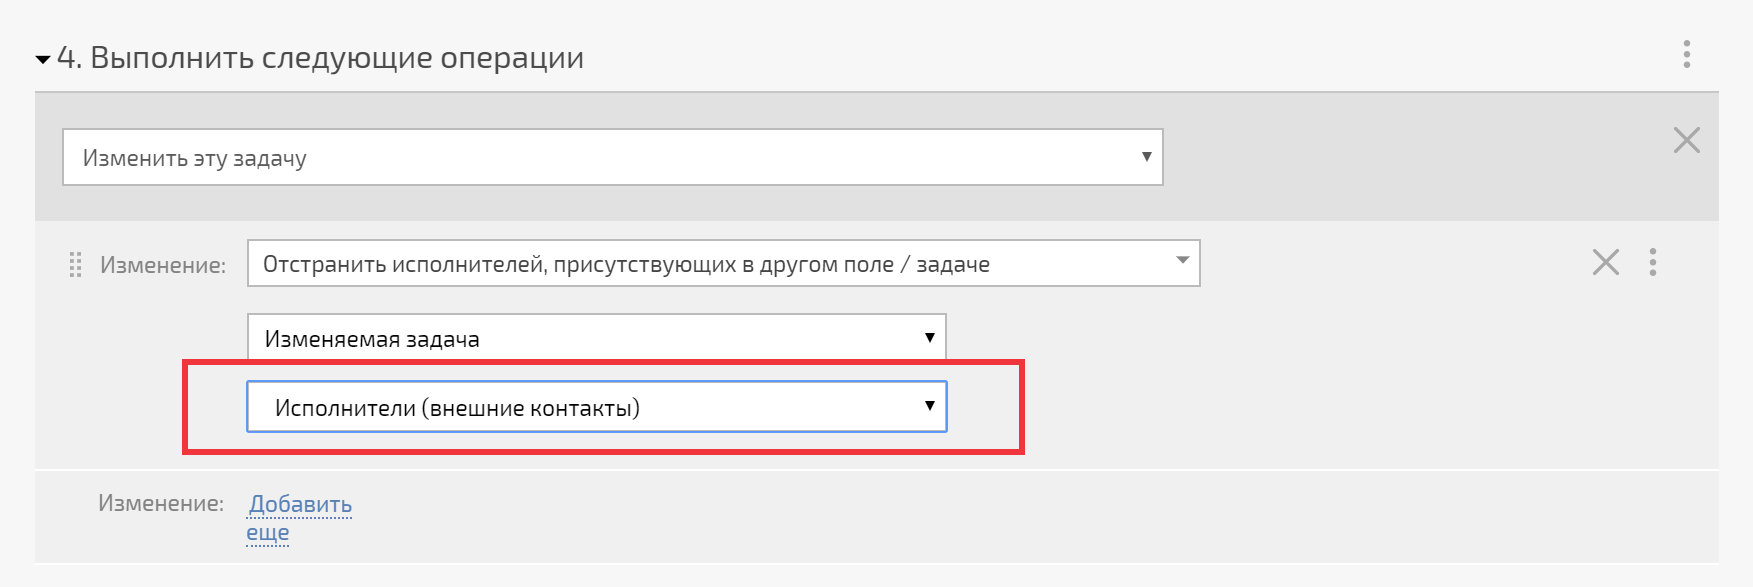Click the drag handle beside 'Изменение:' label
This screenshot has height=587, width=1753.
(x=75, y=265)
